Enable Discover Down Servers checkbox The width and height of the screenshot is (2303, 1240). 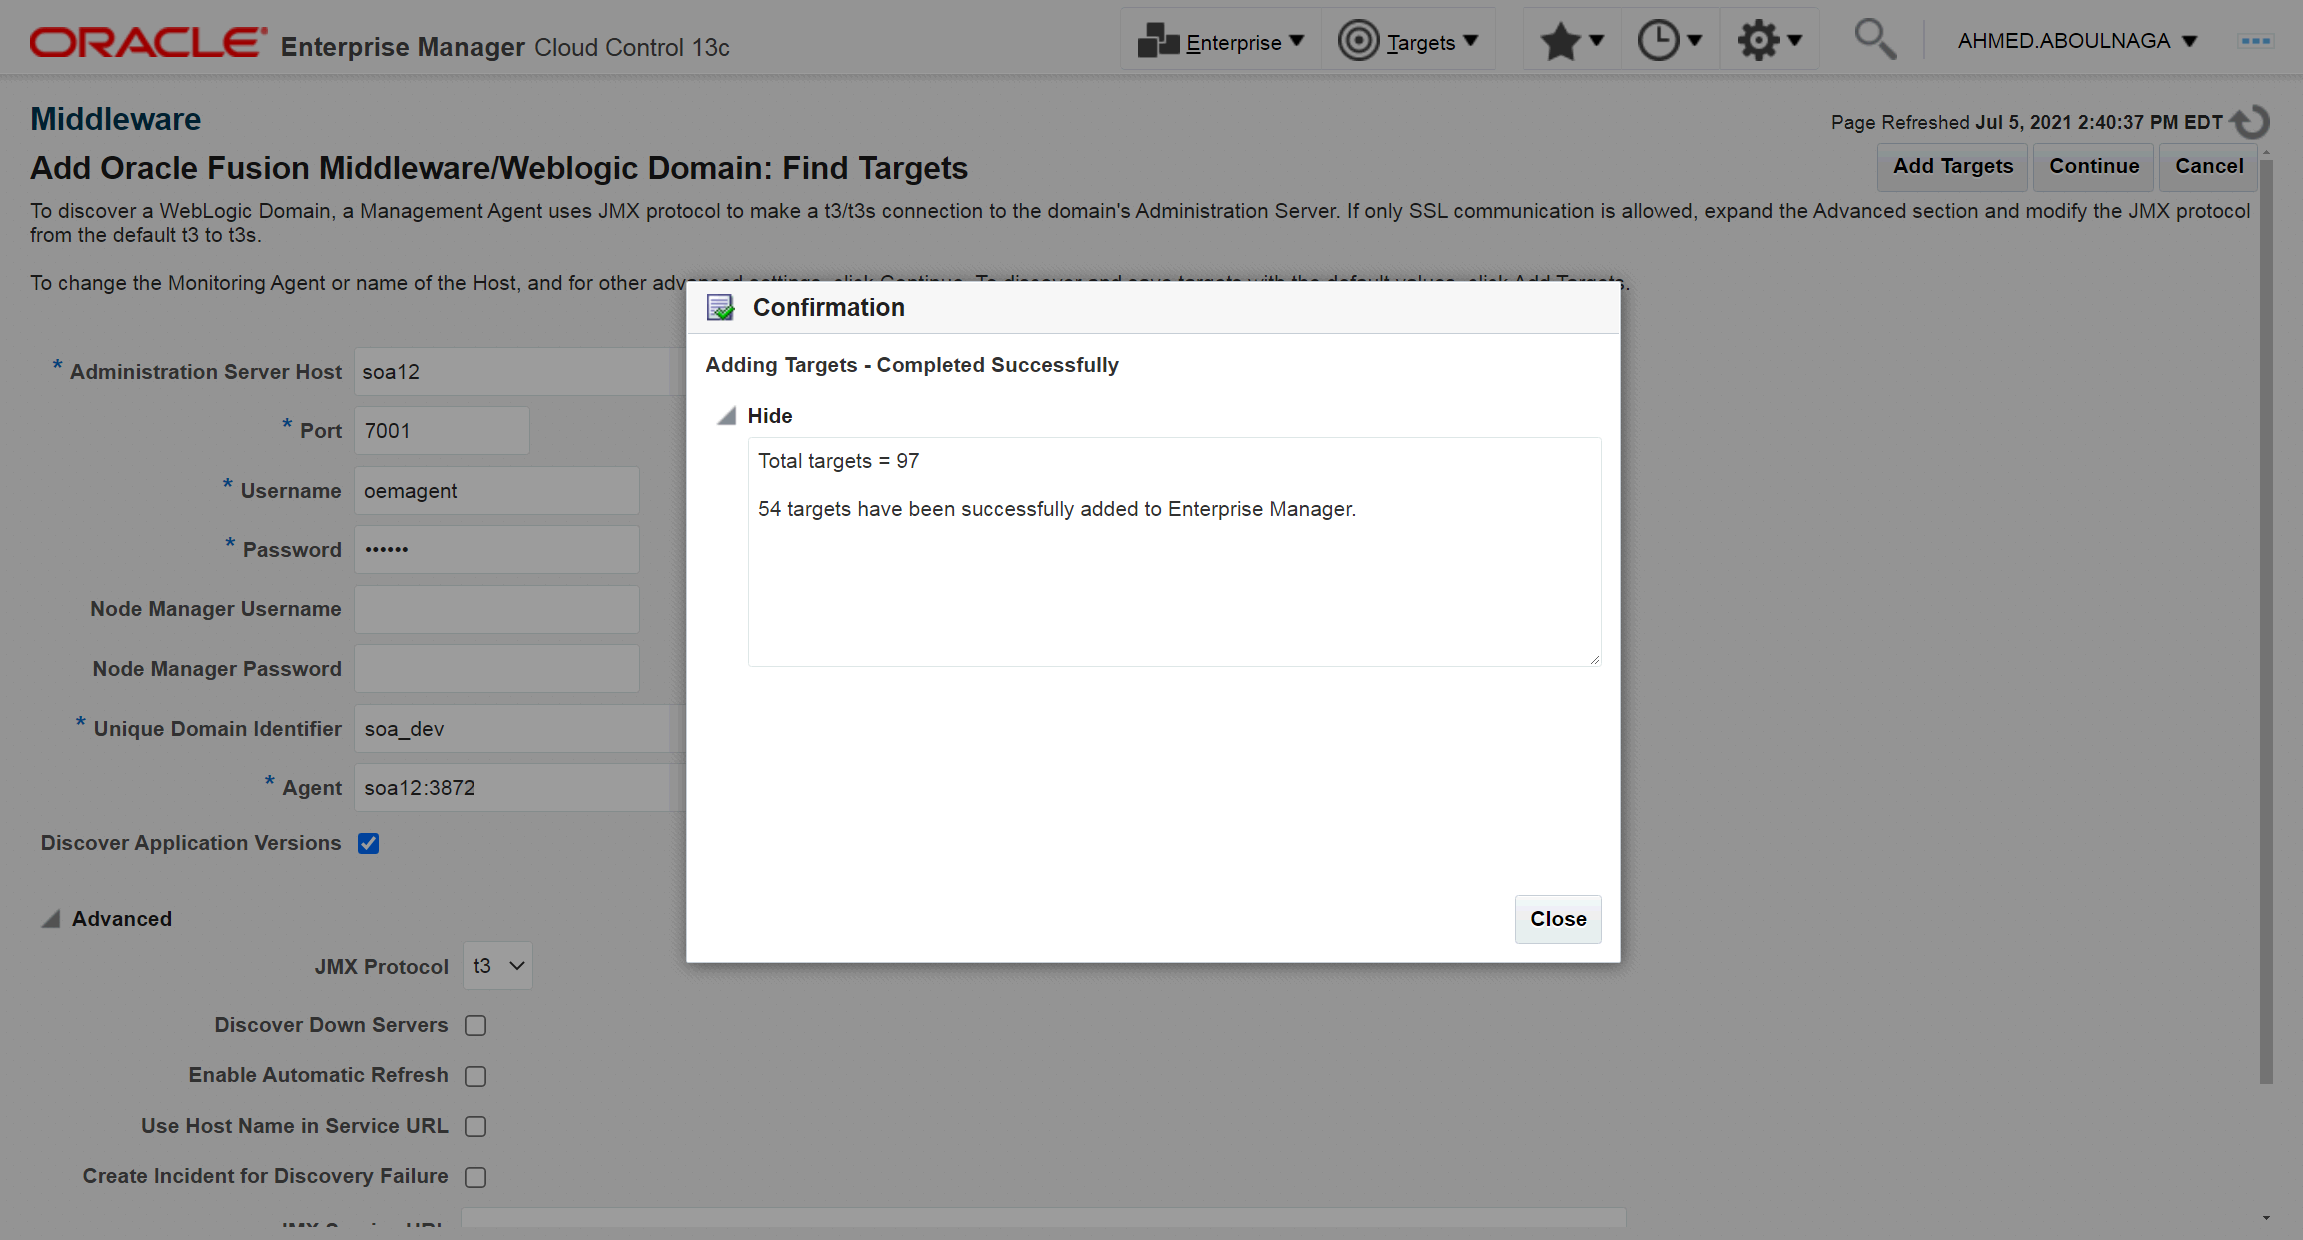476,1026
